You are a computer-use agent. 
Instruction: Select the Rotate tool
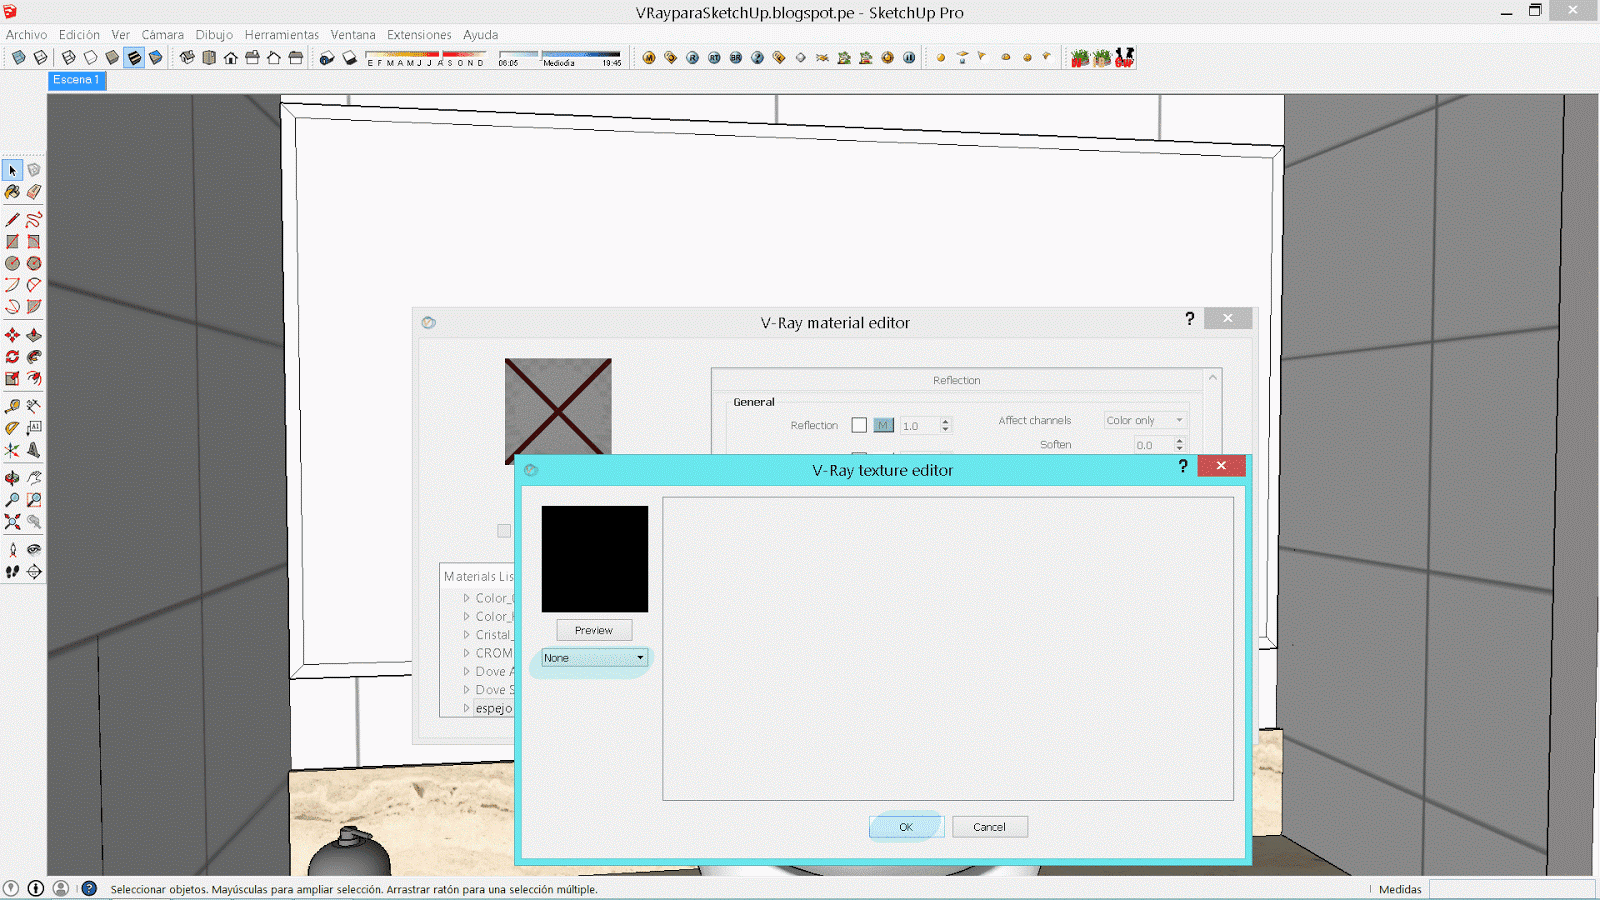click(x=12, y=356)
